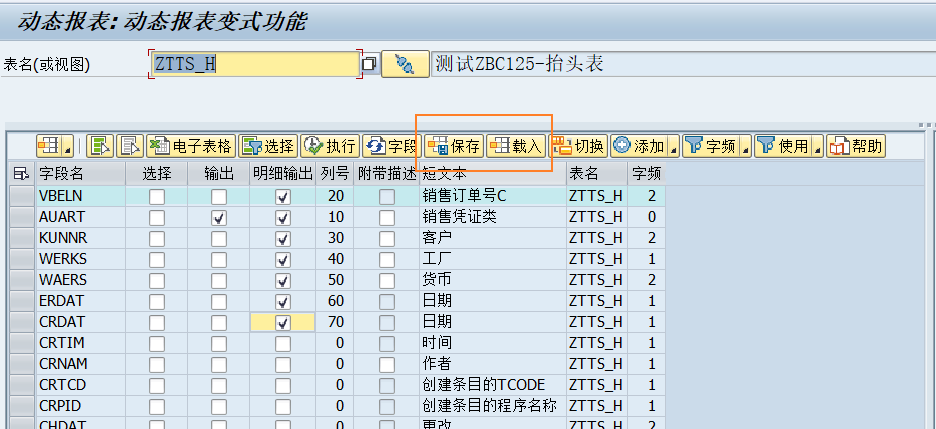Click column number 40 in the WERKS row
Image resolution: width=936 pixels, height=429 pixels.
coord(334,259)
